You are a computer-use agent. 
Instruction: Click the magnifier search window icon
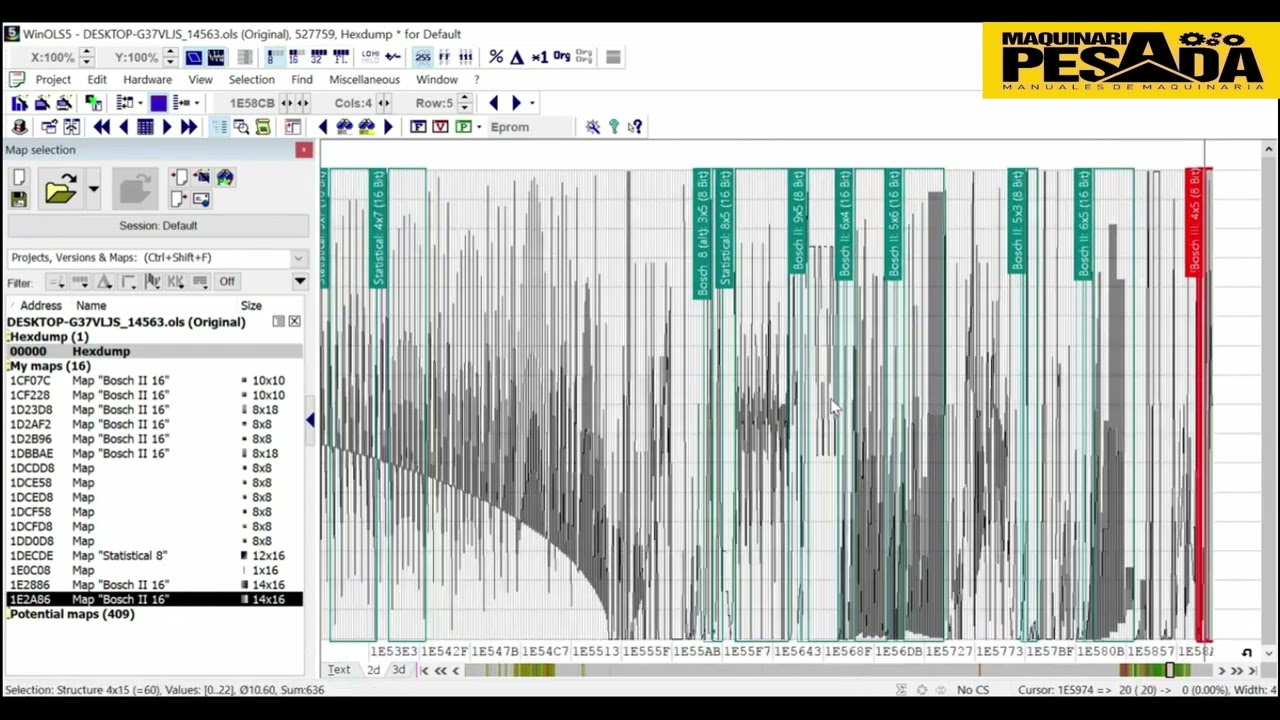coord(241,127)
